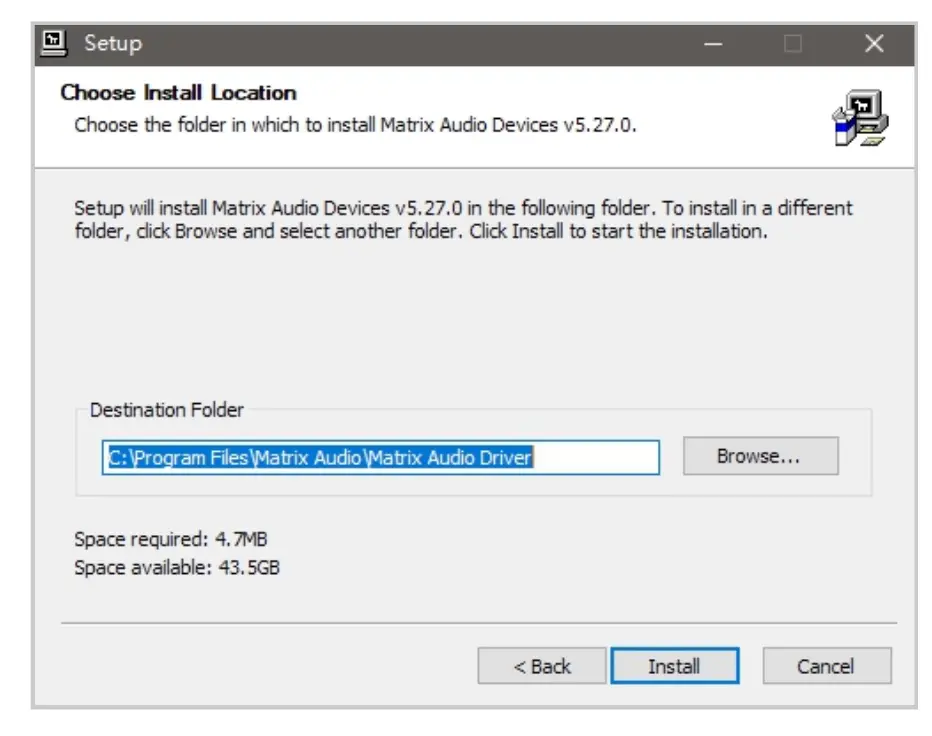Click the installer computer icon in the header
Screen dimensions: 932x736
click(859, 117)
